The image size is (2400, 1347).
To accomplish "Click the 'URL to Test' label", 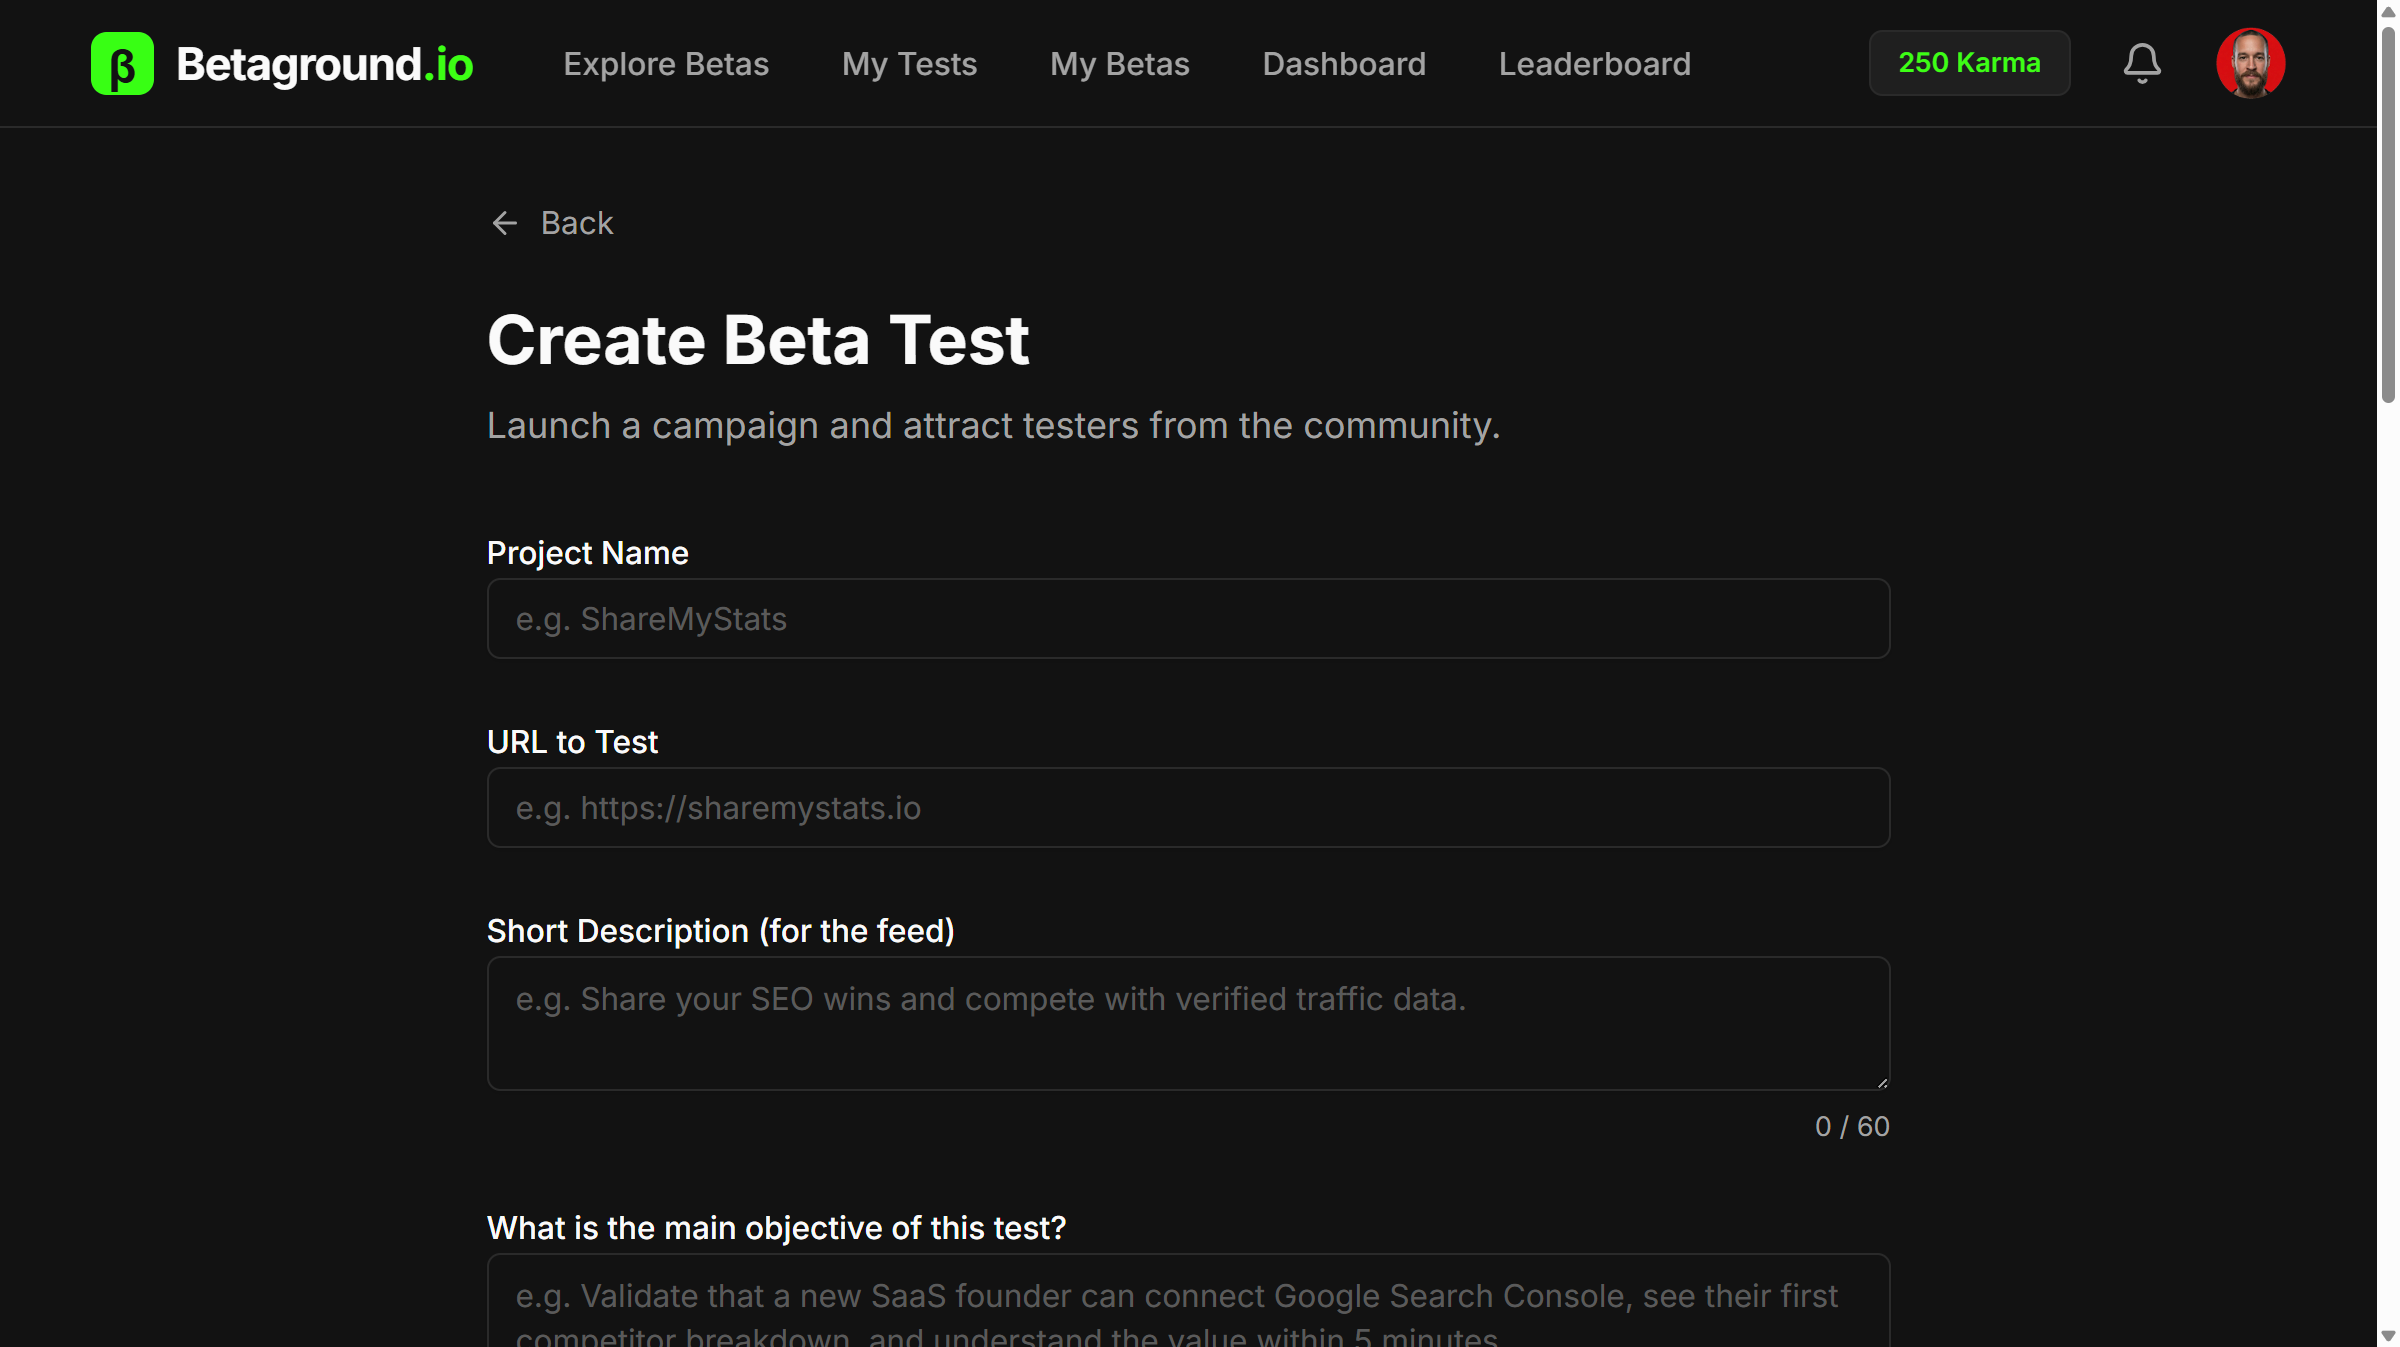I will pos(572,742).
